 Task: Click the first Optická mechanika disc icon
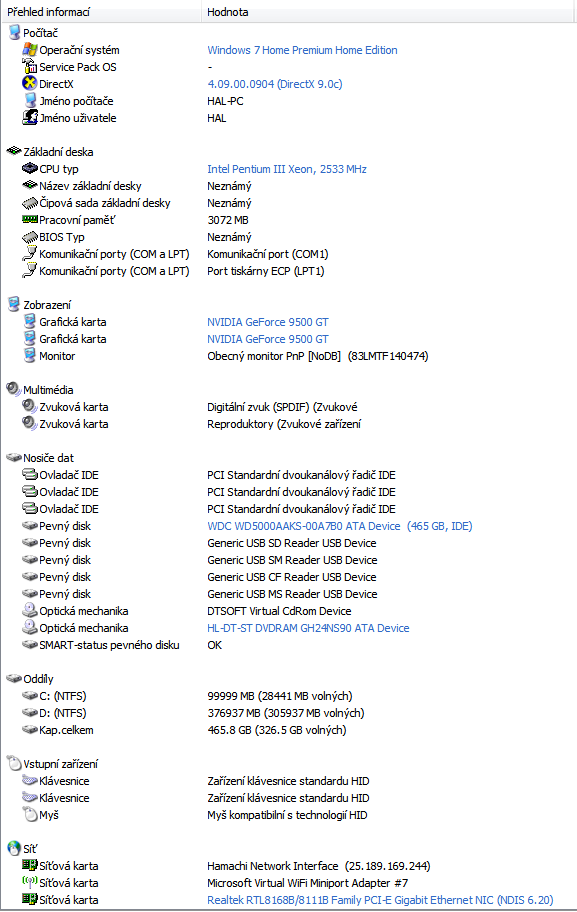[30, 610]
